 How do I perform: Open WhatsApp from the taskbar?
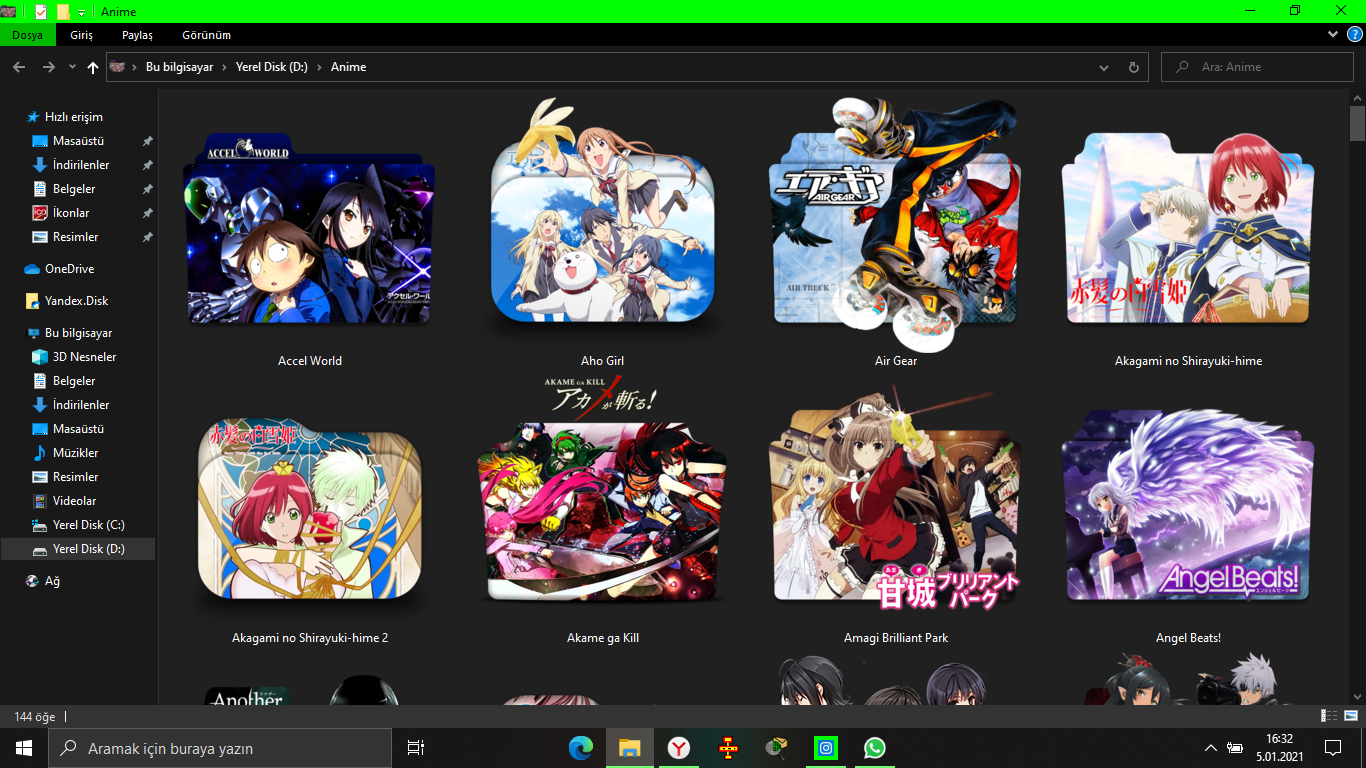pyautogui.click(x=875, y=748)
